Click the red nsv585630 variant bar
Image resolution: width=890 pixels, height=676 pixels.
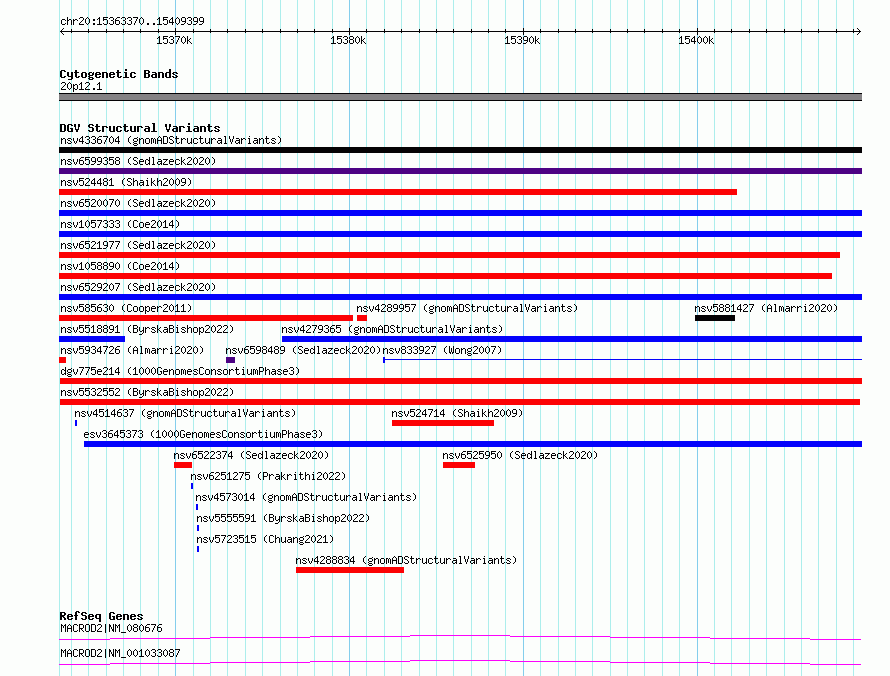point(206,318)
